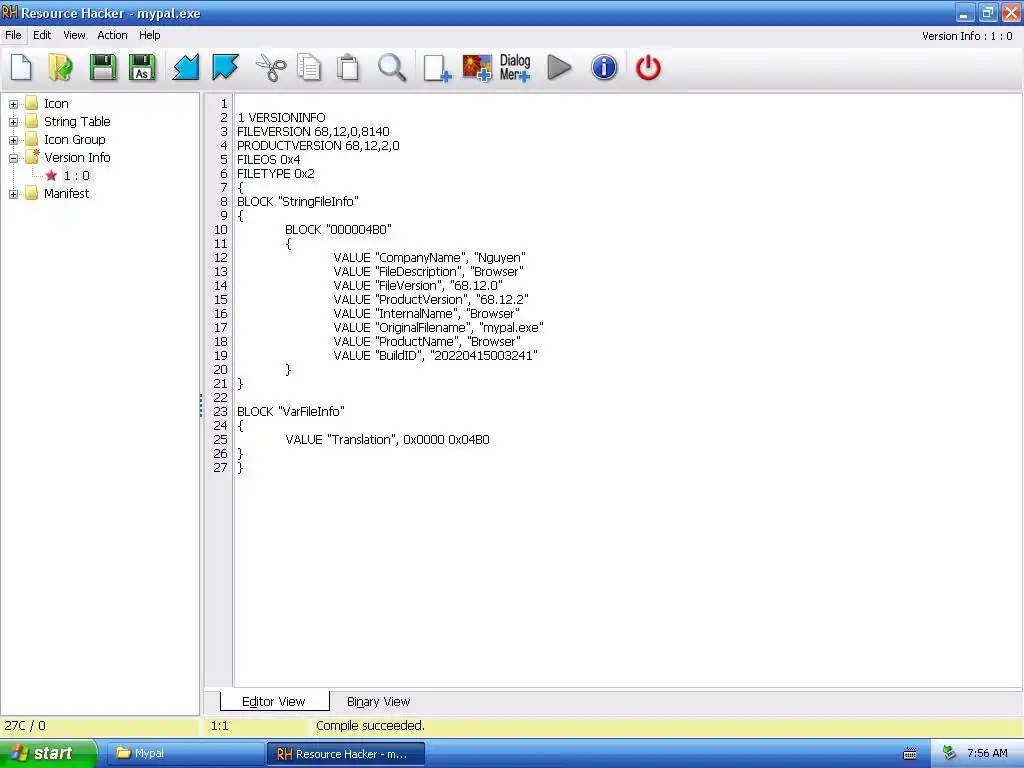Collapse the Version Info tree node

pos(13,157)
